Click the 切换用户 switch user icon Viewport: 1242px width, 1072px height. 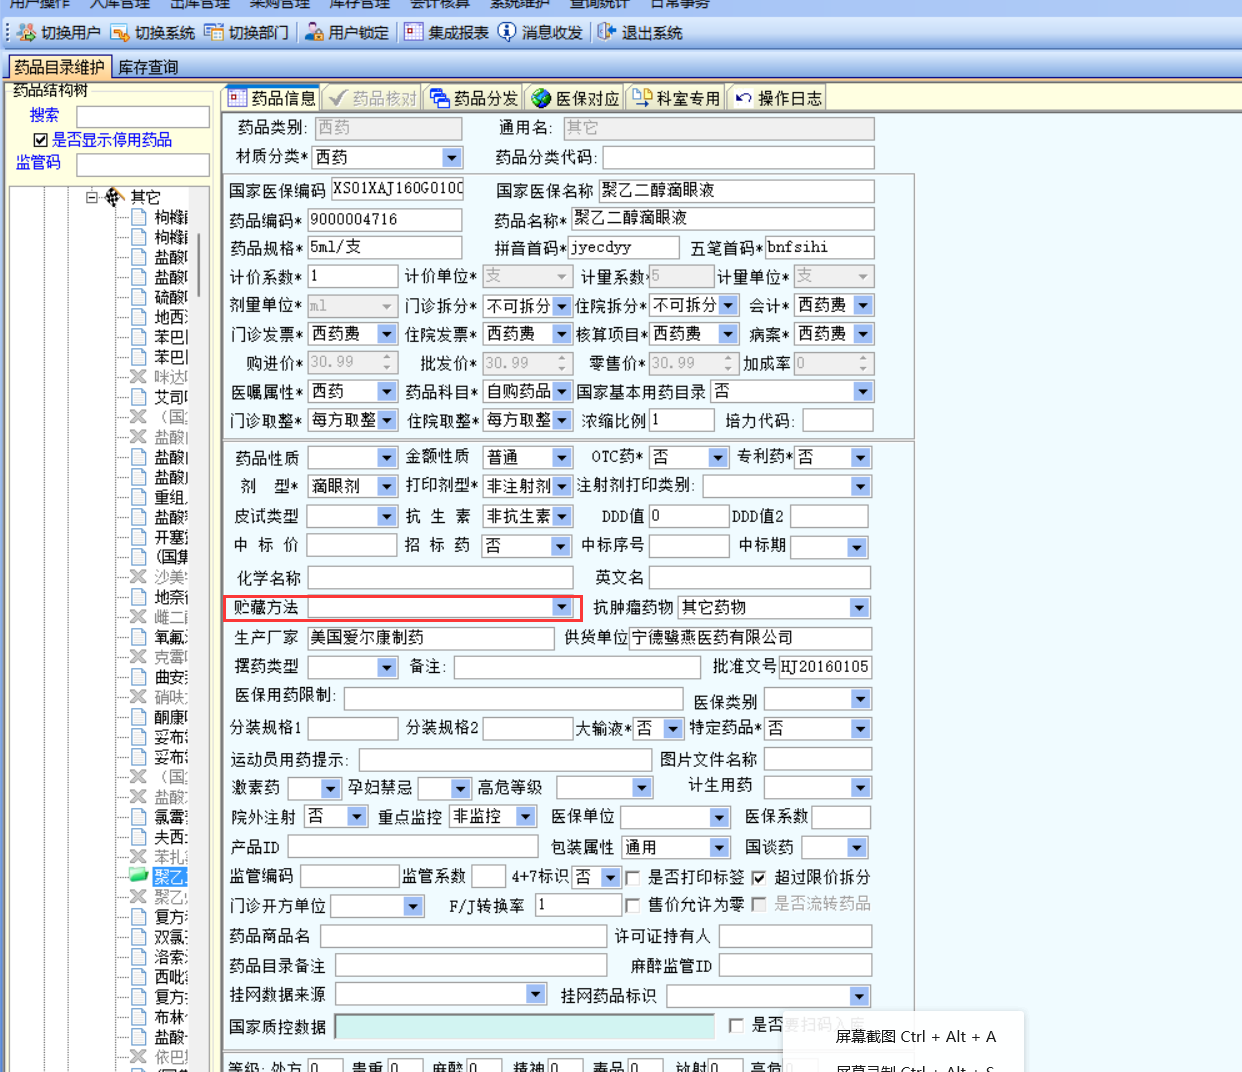pos(26,33)
